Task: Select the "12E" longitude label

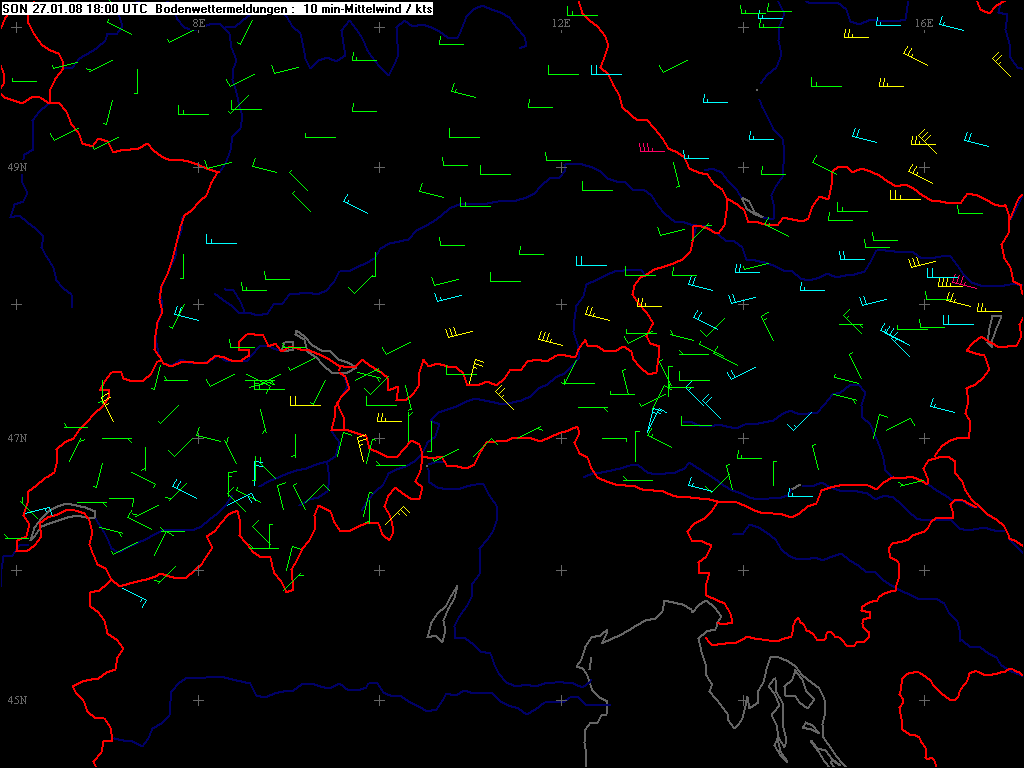Action: [561, 22]
